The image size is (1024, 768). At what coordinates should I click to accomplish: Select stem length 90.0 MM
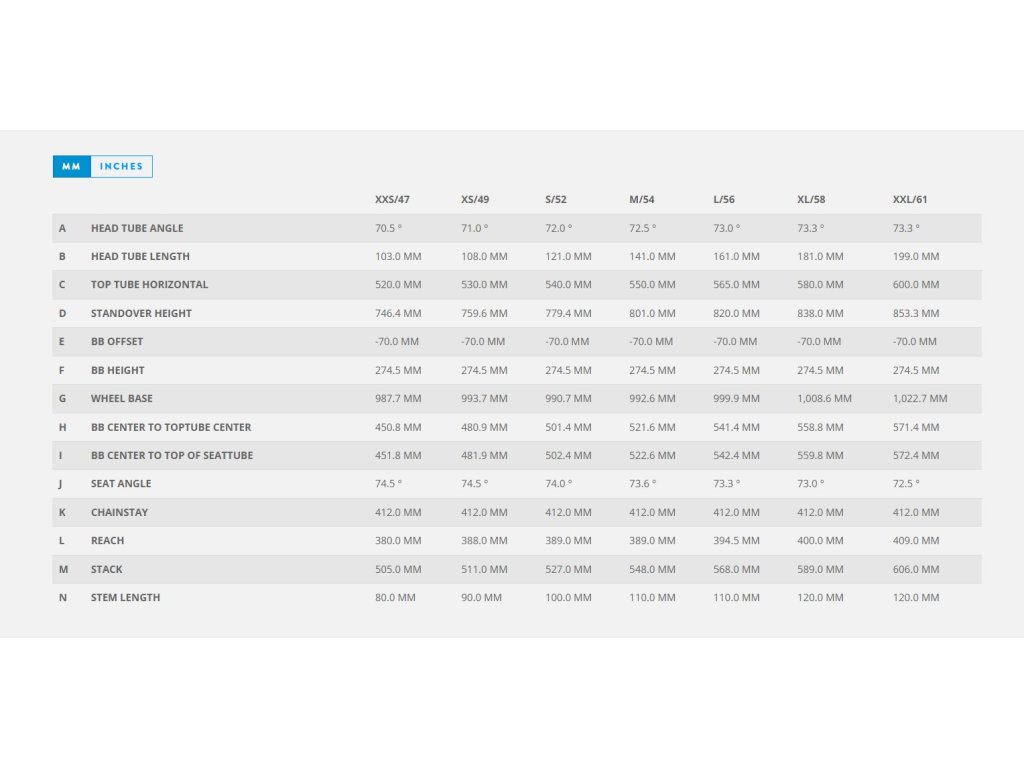point(481,598)
